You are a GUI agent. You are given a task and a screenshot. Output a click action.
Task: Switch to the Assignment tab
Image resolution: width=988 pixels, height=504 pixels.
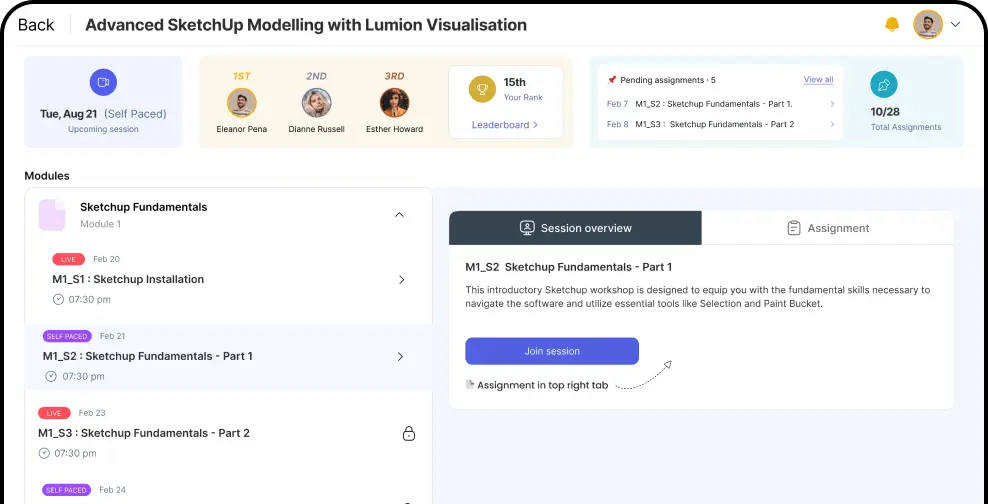827,228
